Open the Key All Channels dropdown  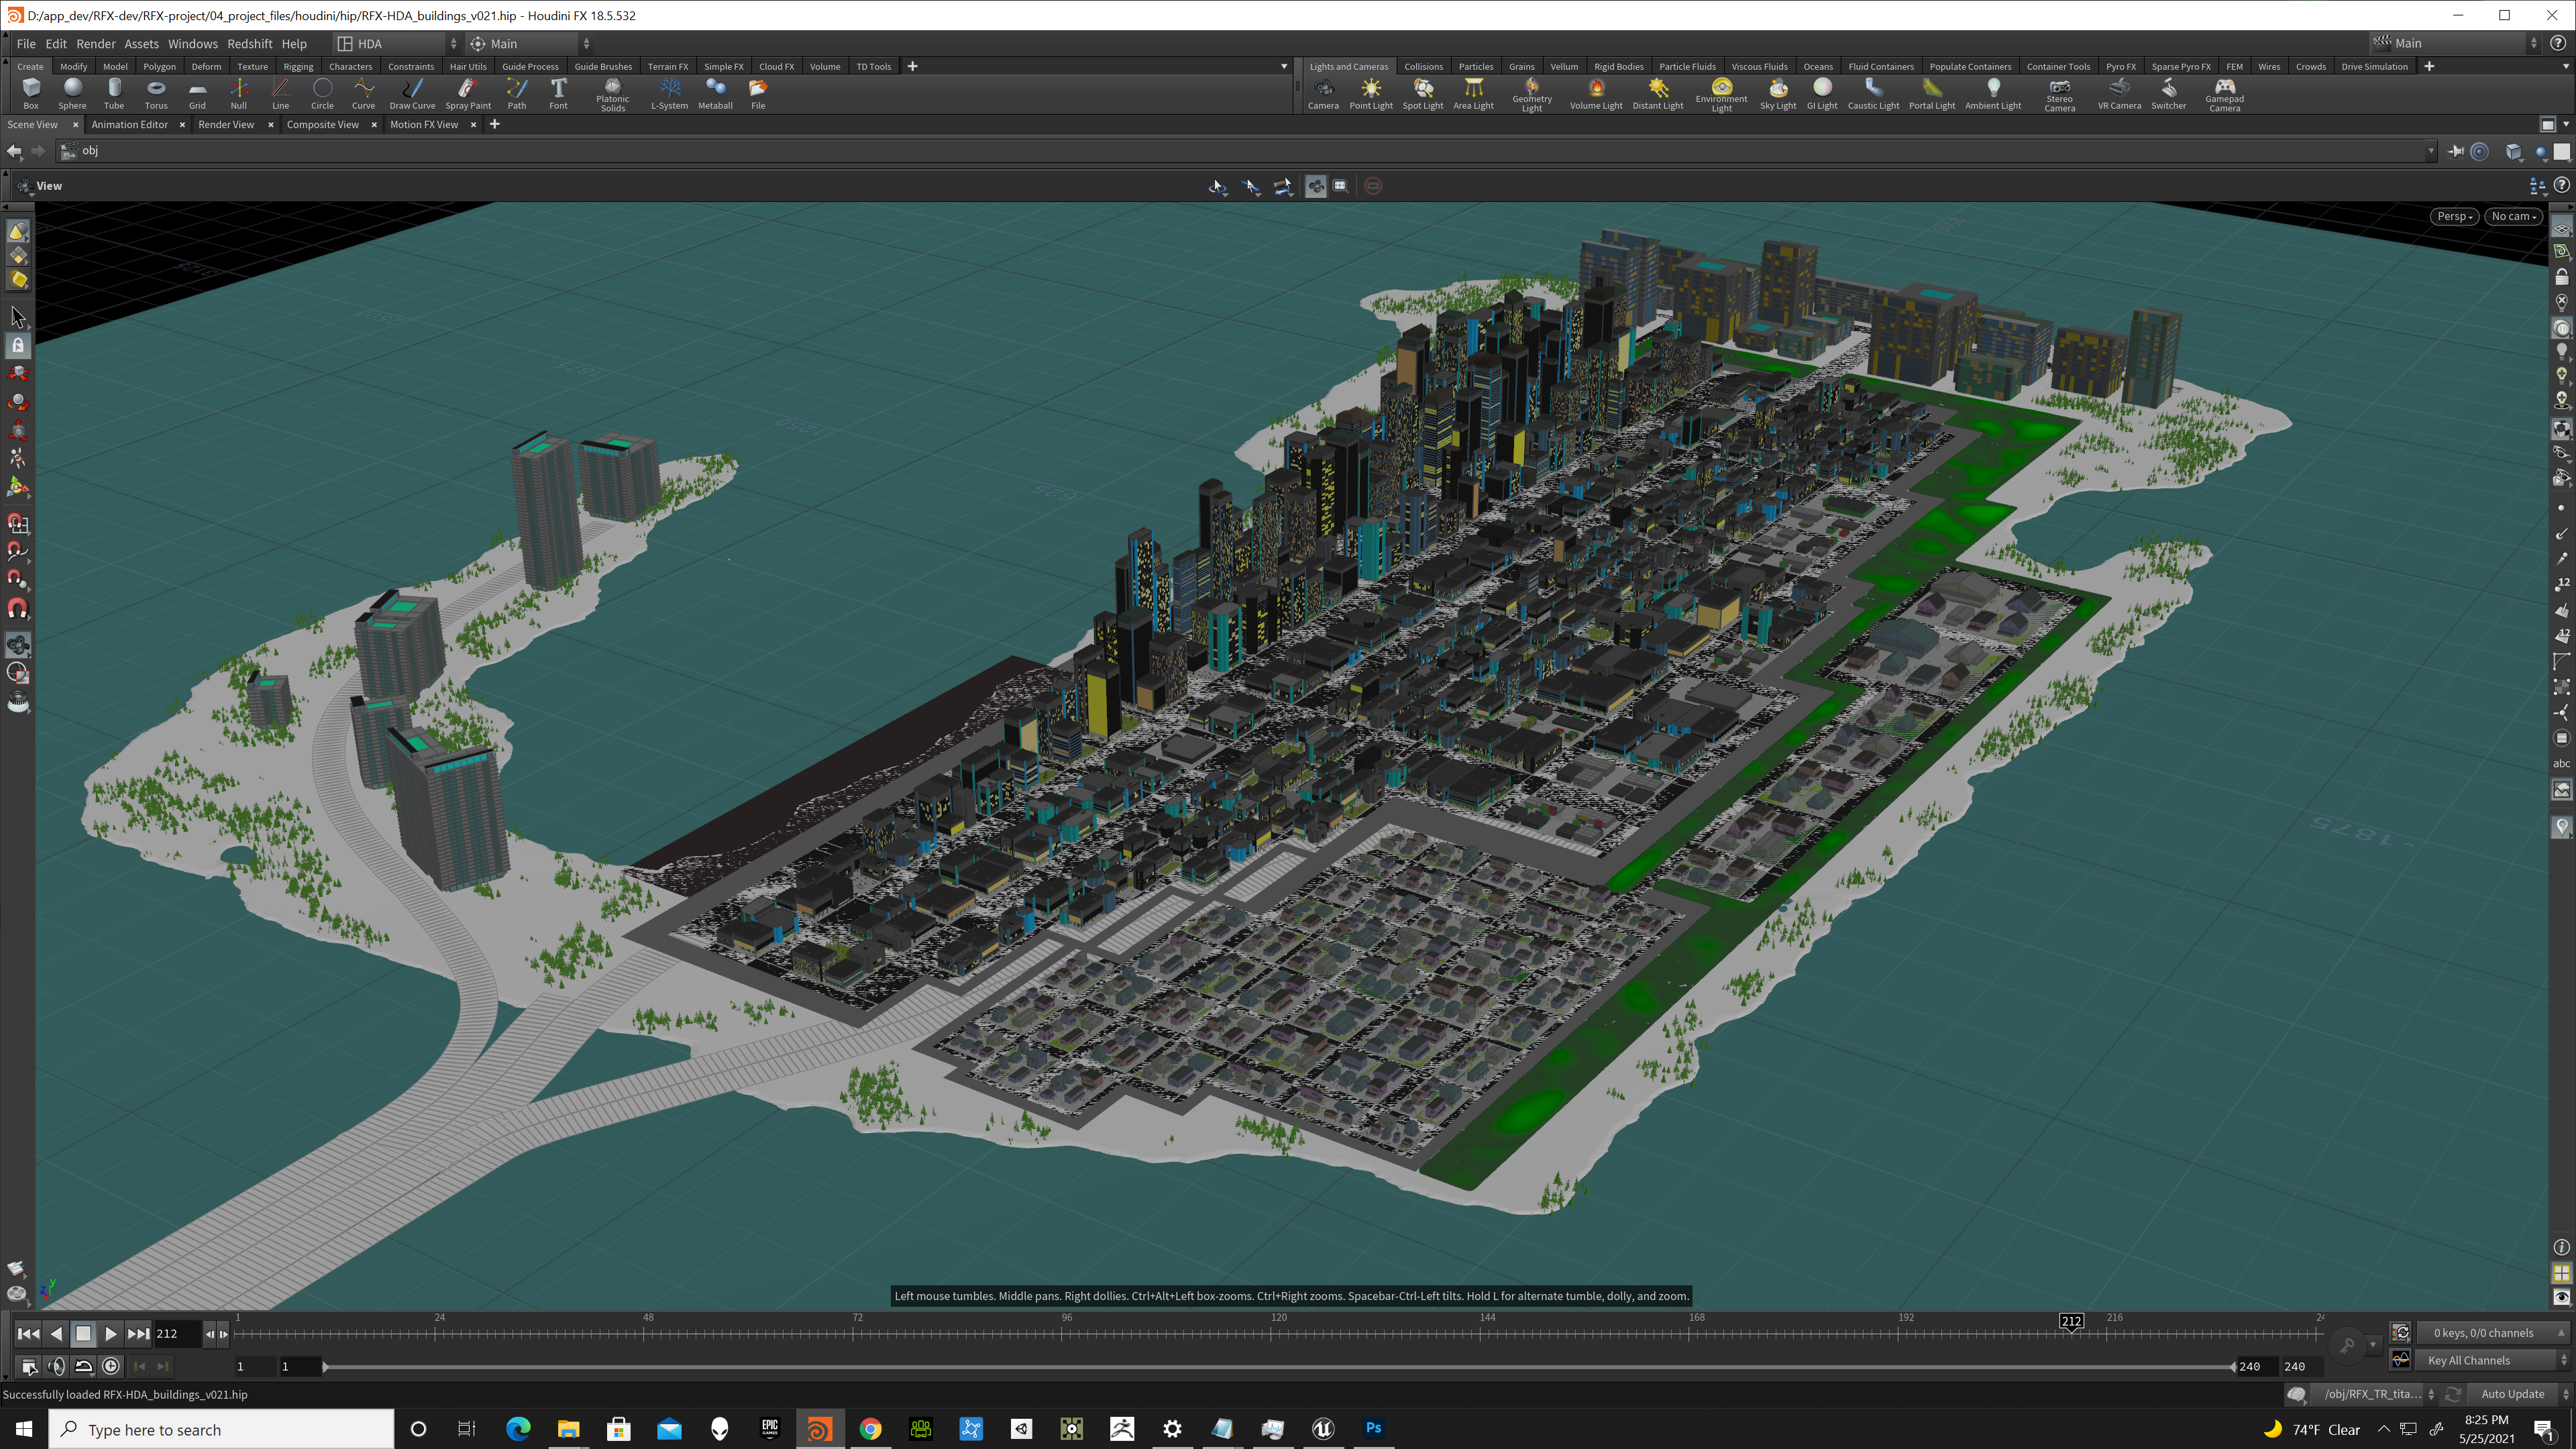pyautogui.click(x=2493, y=1360)
